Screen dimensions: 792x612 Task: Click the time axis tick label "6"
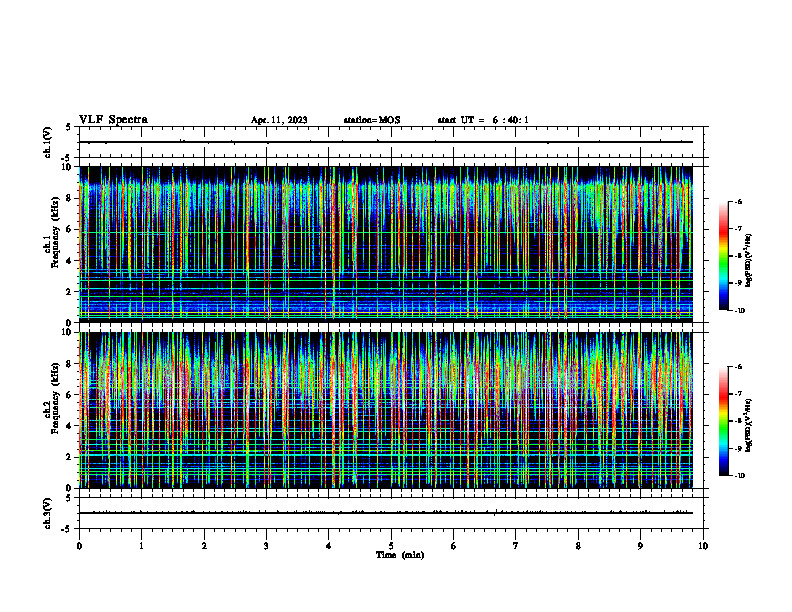click(454, 546)
